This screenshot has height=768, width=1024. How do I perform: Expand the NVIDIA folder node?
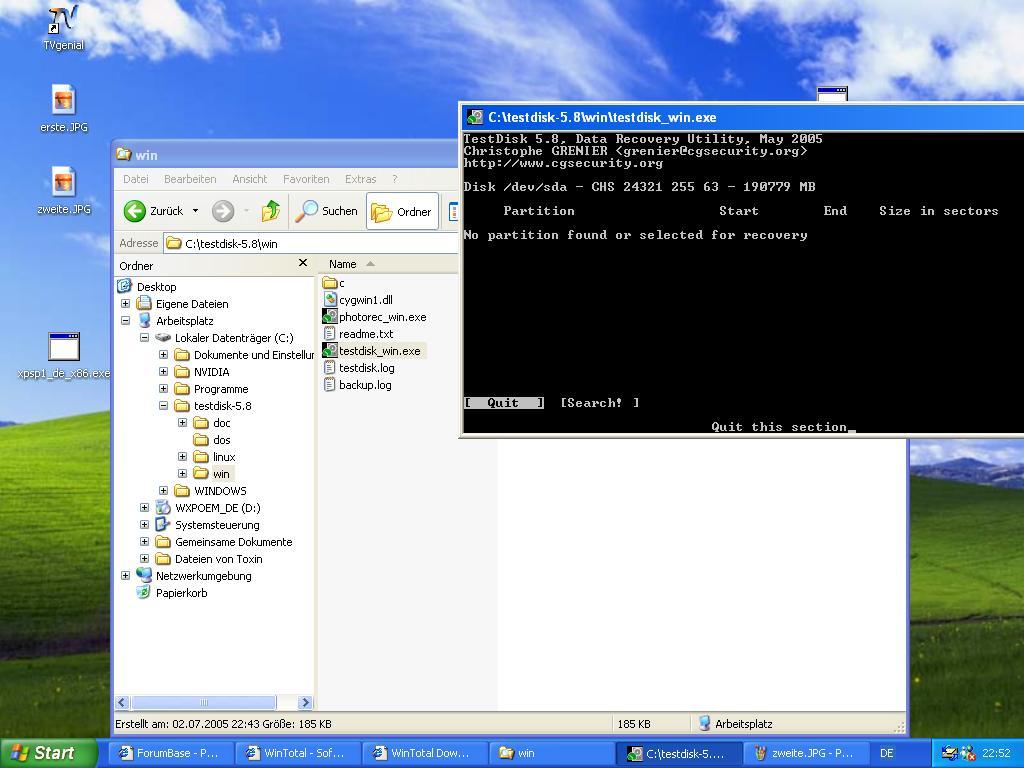coord(163,372)
